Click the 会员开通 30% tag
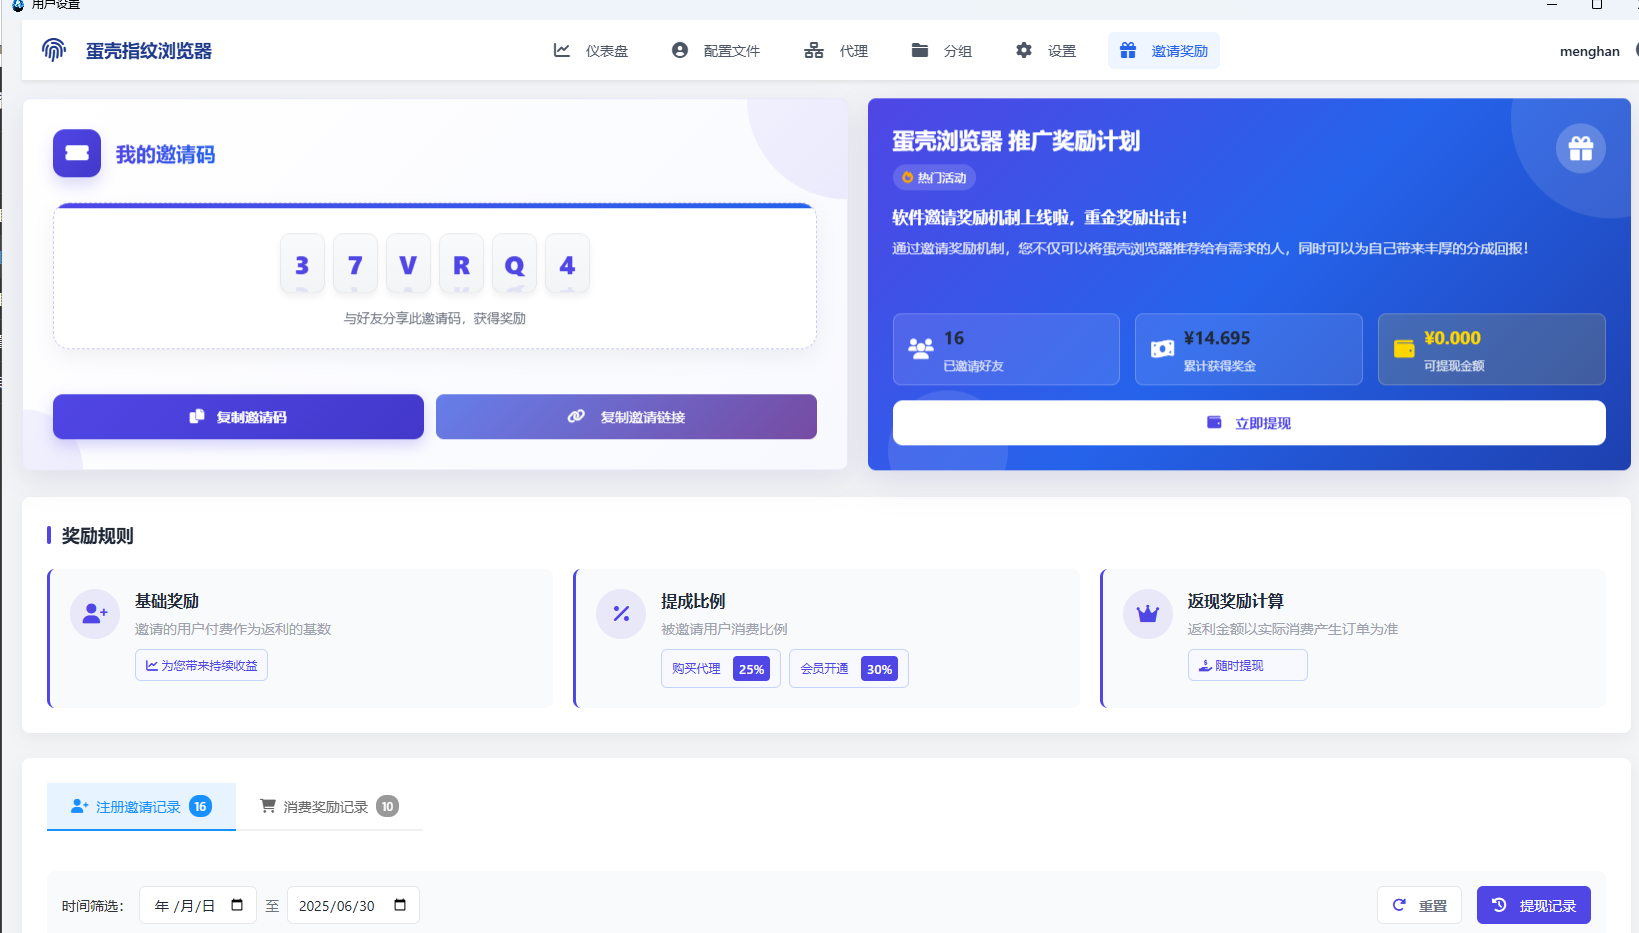The width and height of the screenshot is (1639, 933). click(x=849, y=669)
